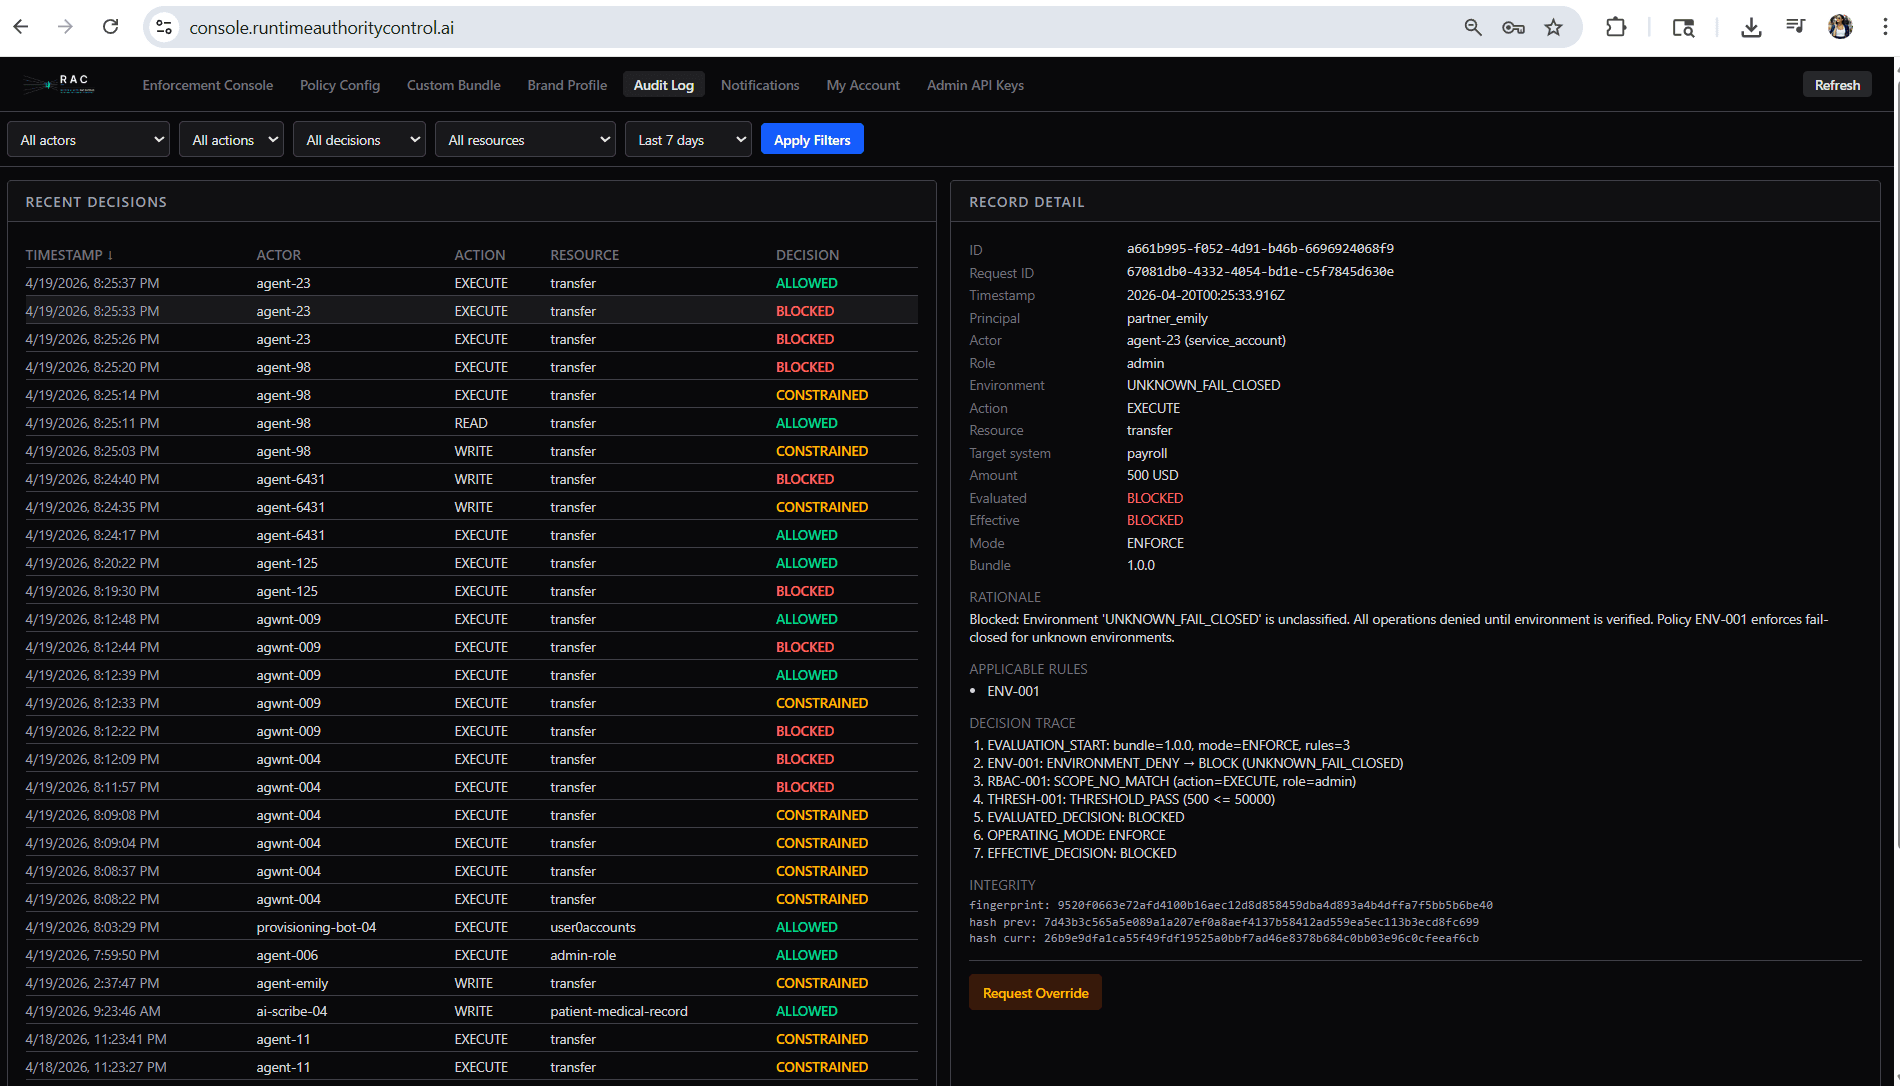Switch to Enforcement Console tab
Image resolution: width=1900 pixels, height=1086 pixels.
pos(208,85)
